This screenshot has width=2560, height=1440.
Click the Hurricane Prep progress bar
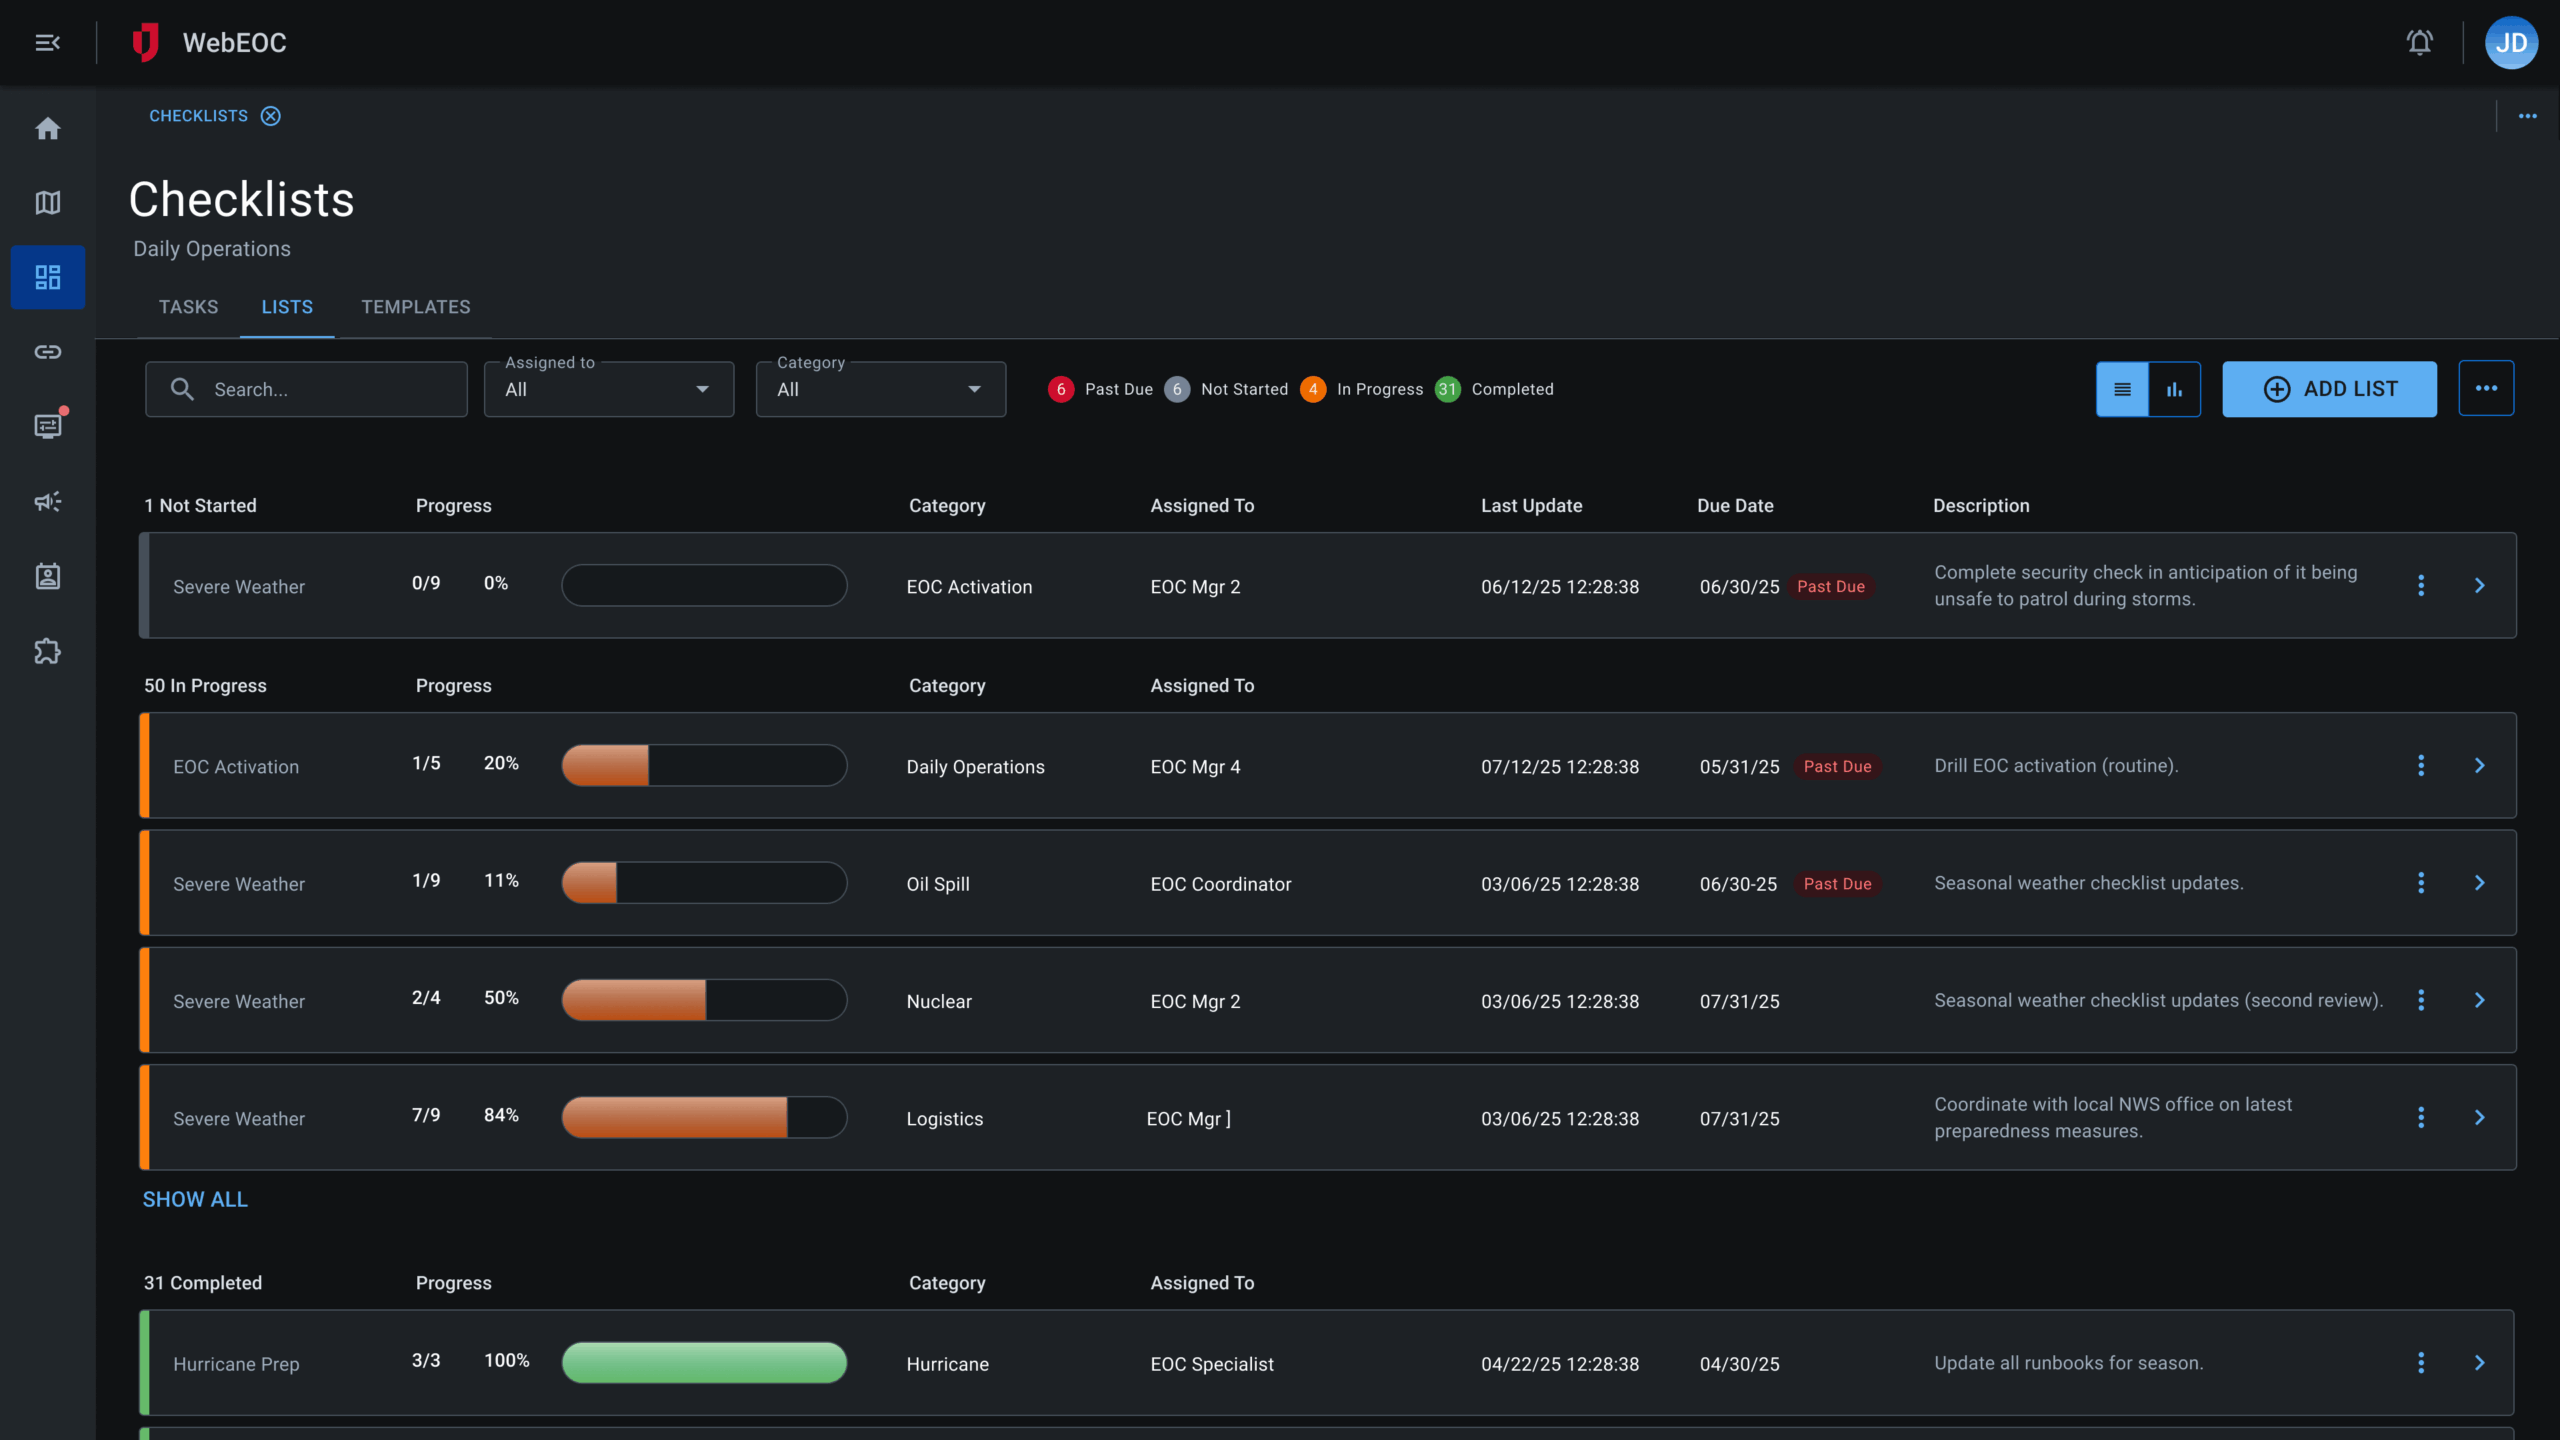[x=703, y=1362]
